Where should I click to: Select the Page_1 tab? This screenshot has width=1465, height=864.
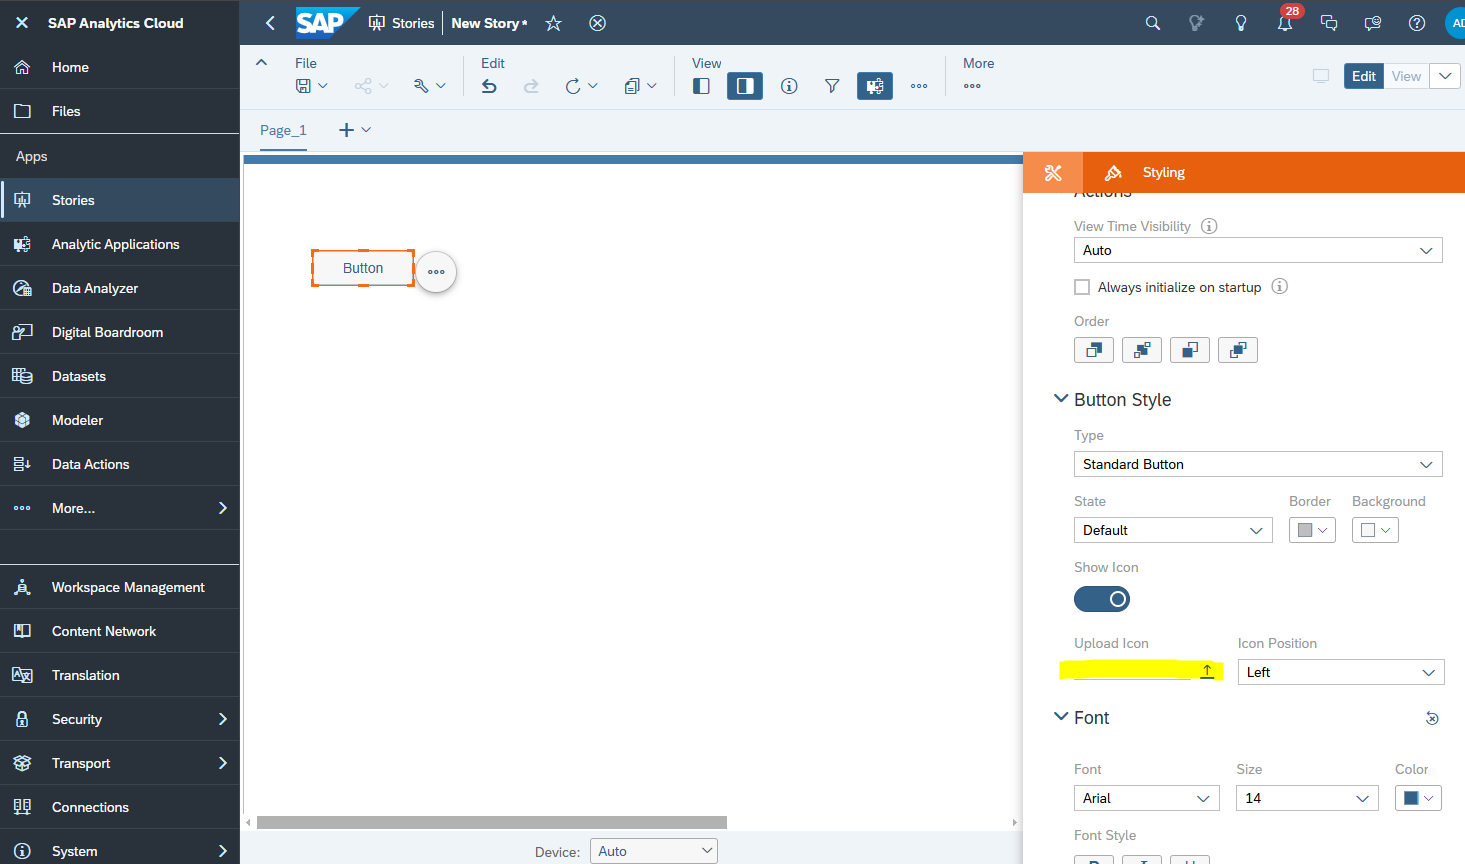(283, 130)
